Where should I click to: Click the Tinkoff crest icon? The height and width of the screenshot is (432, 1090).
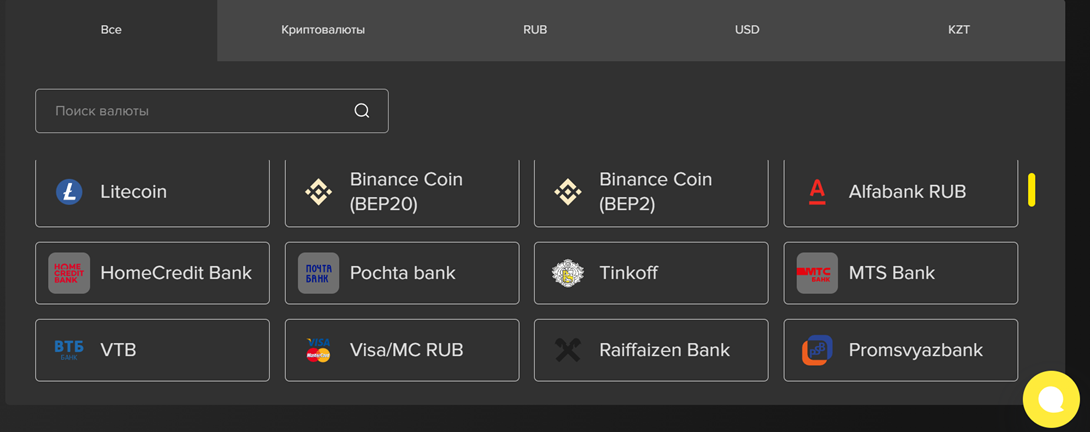[x=568, y=273]
